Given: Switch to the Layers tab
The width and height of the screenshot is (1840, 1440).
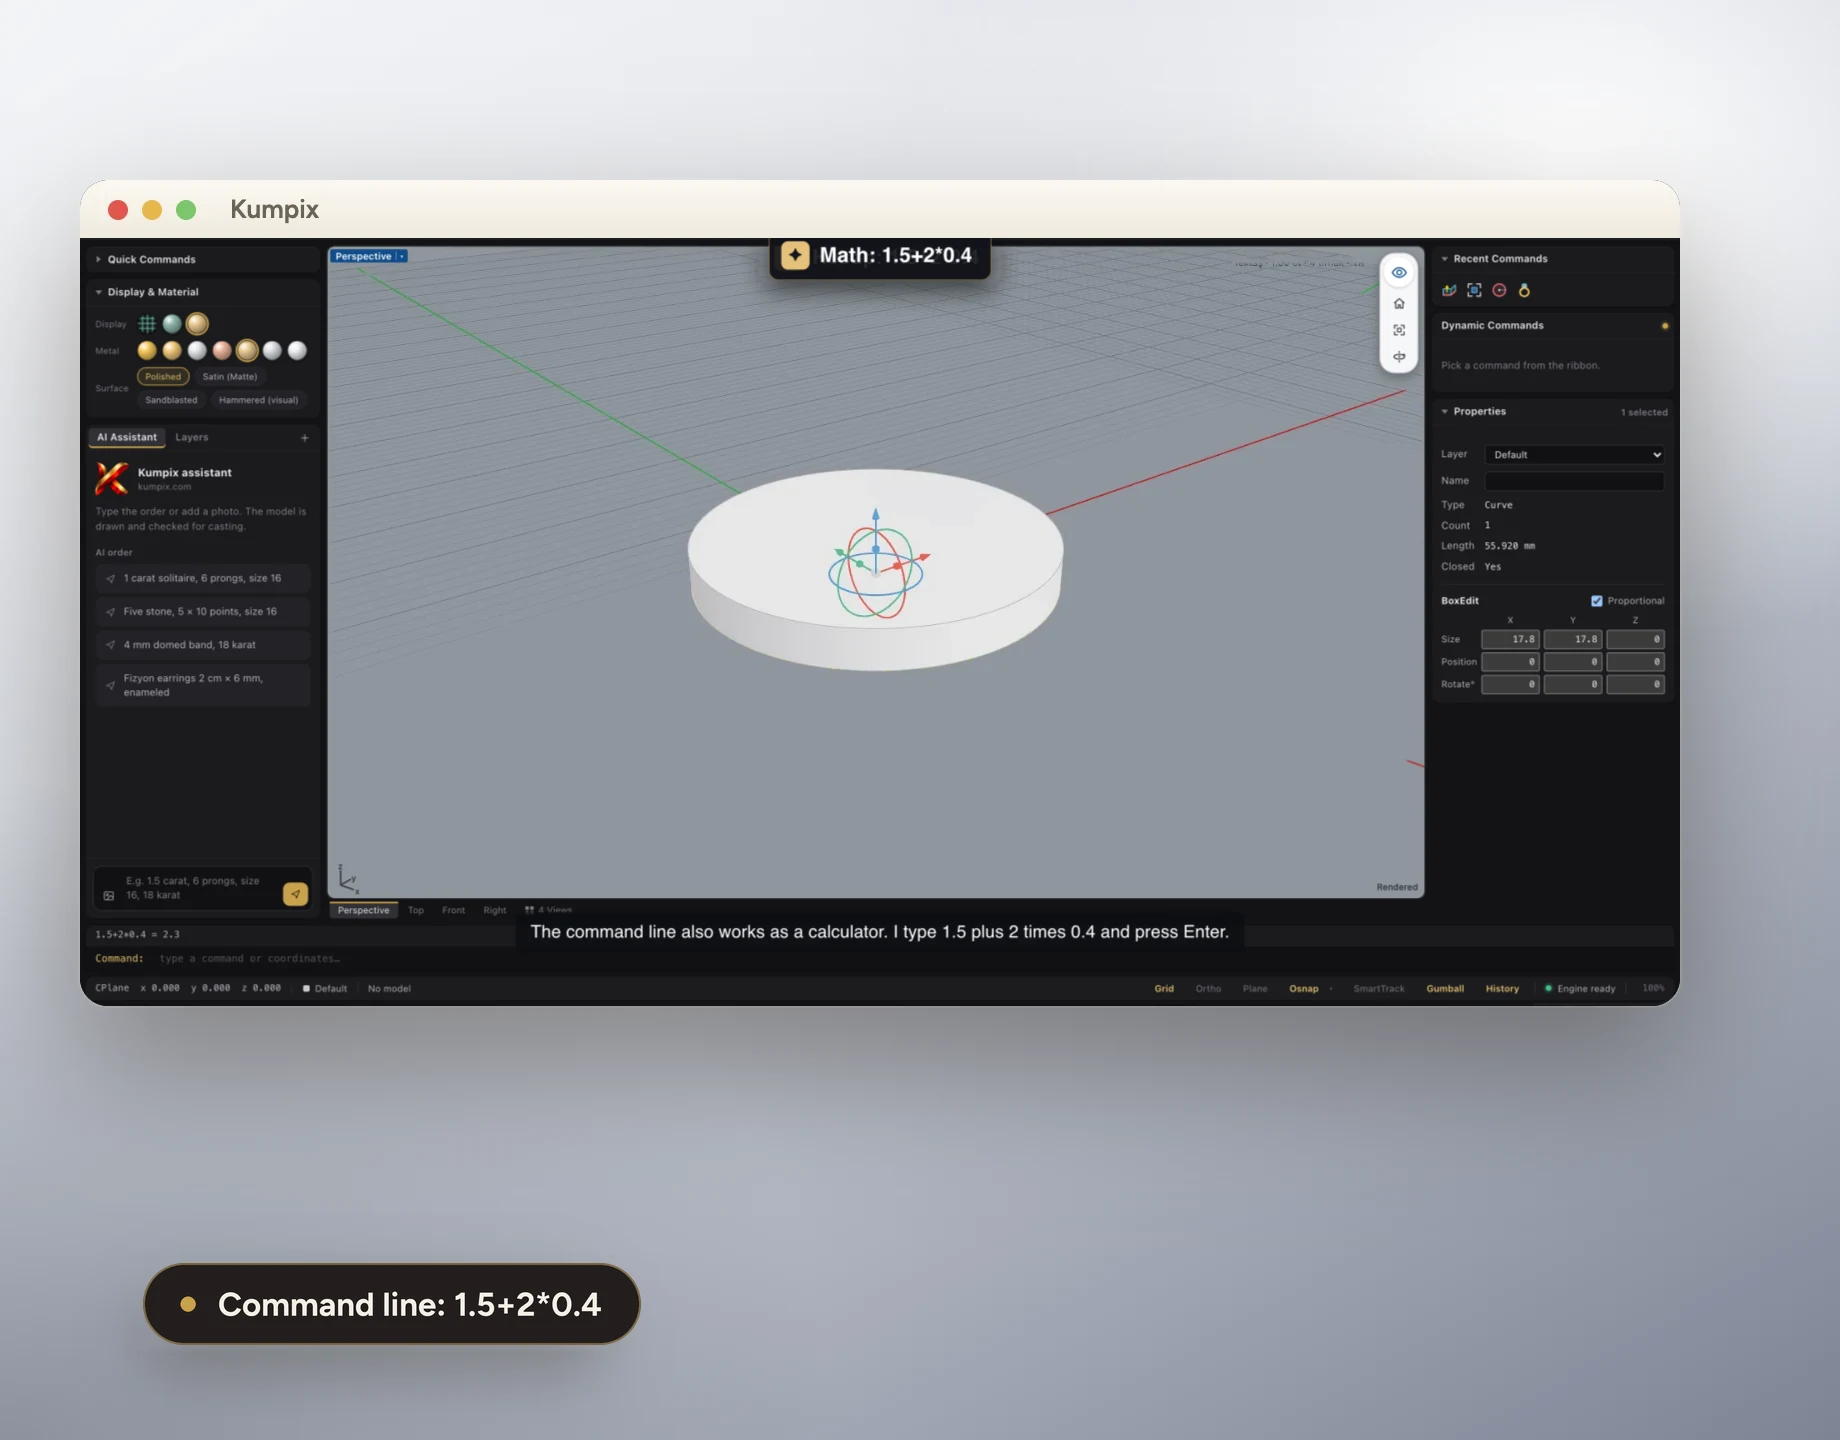Looking at the screenshot, I should pyautogui.click(x=192, y=437).
